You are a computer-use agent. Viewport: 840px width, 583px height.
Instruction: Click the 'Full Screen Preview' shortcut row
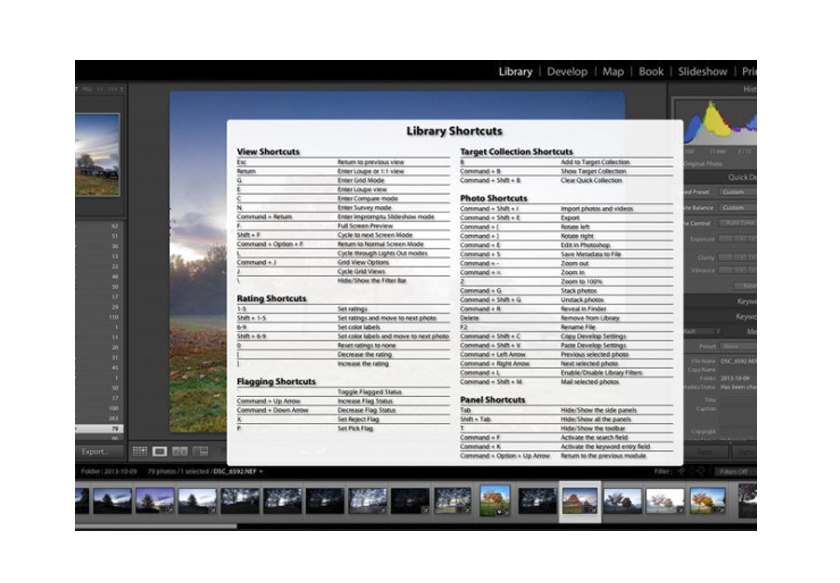(343, 226)
